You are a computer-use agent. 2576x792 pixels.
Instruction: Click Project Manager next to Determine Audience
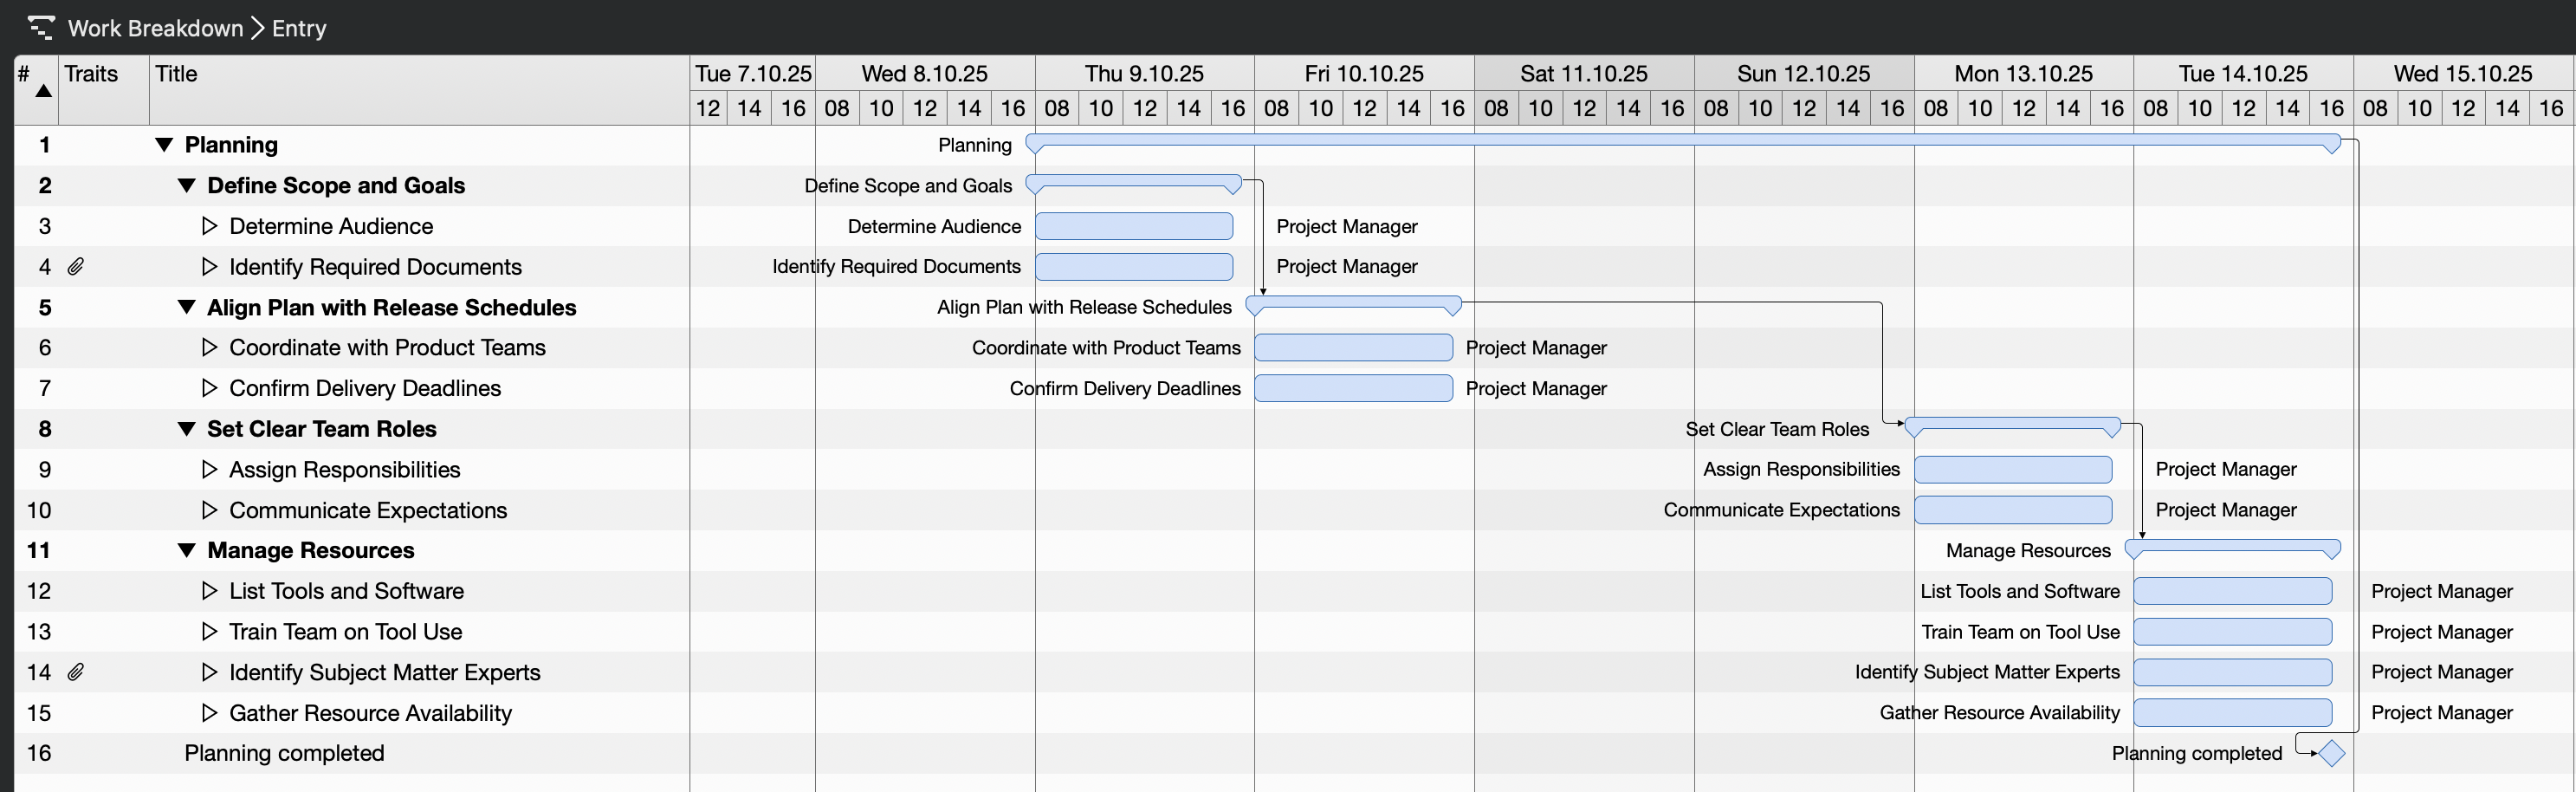click(x=1346, y=226)
